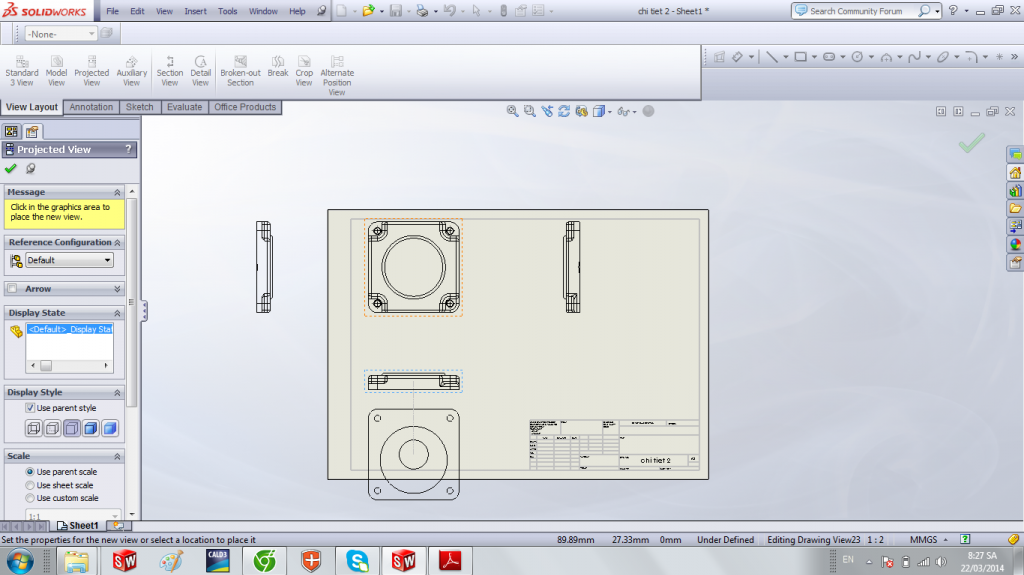This screenshot has width=1024, height=575.
Task: Choose the Projected View tool
Action: pyautogui.click(x=91, y=71)
